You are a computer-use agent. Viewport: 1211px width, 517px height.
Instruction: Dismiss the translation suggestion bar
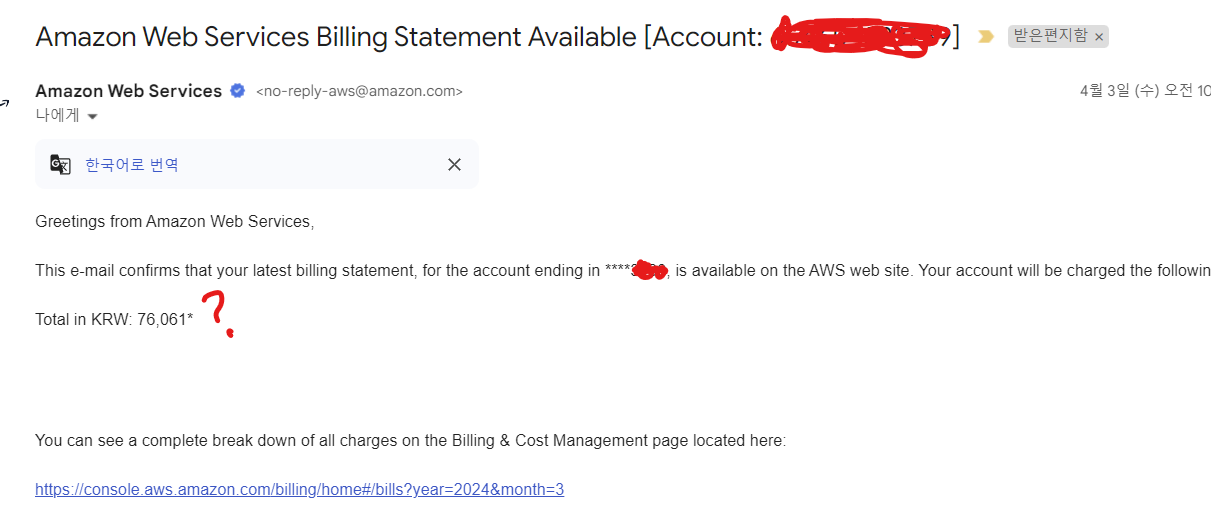(454, 165)
